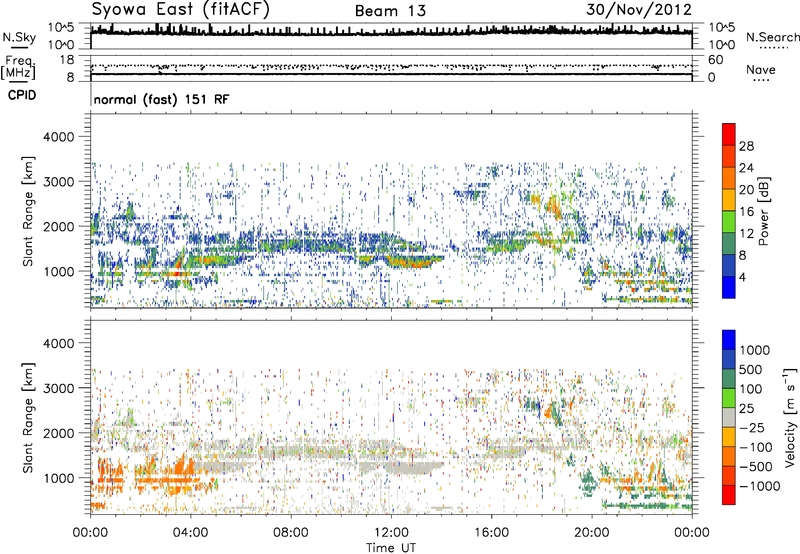Image resolution: width=800 pixels, height=554 pixels.
Task: Click the "Time UT" axis label
Action: (x=391, y=547)
